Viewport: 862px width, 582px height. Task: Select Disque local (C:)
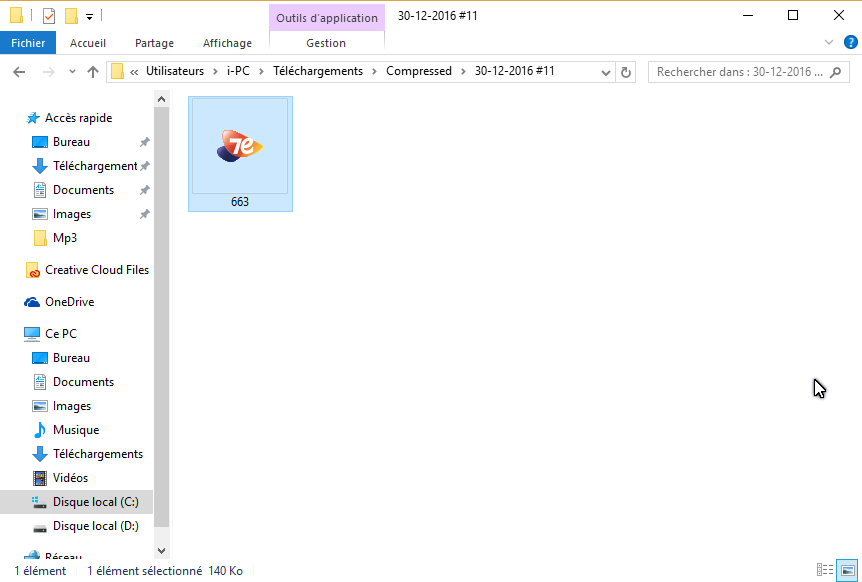click(x=76, y=502)
